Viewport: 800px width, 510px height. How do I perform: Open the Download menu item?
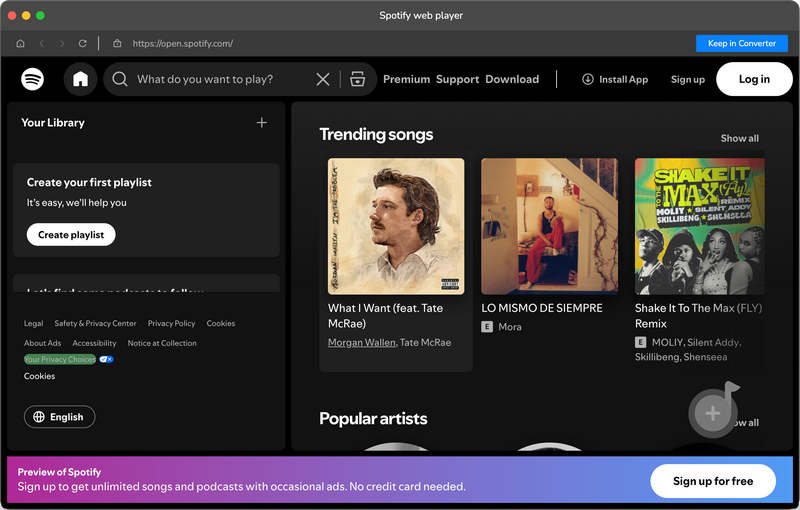(x=512, y=79)
